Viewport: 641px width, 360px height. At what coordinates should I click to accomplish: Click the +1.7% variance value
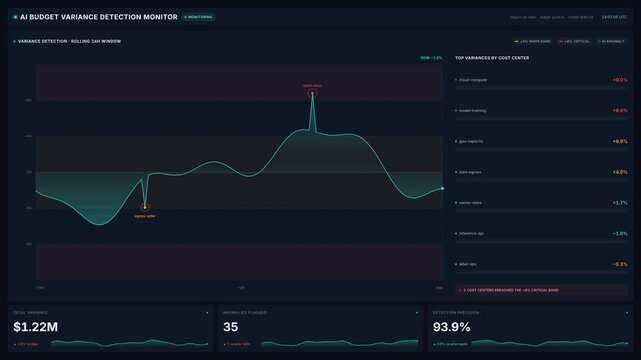(620, 203)
